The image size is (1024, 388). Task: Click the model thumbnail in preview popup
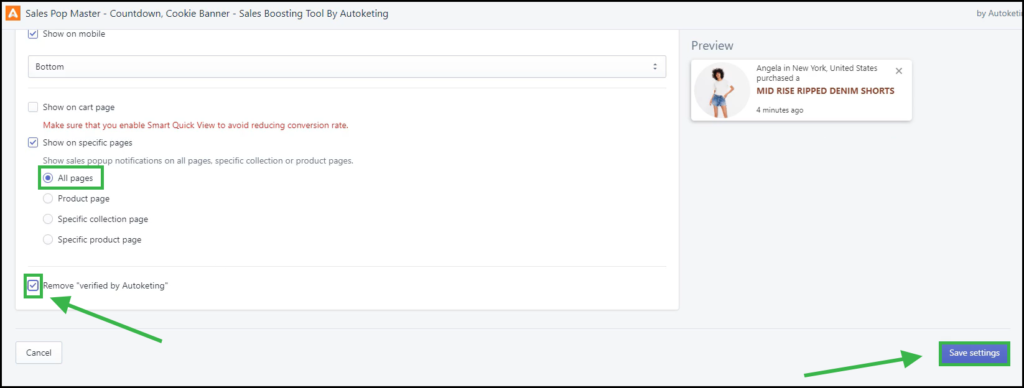[722, 90]
